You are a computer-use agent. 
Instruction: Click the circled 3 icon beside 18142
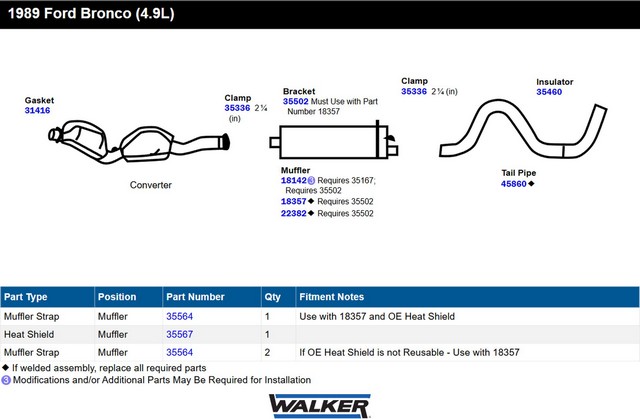tap(312, 181)
